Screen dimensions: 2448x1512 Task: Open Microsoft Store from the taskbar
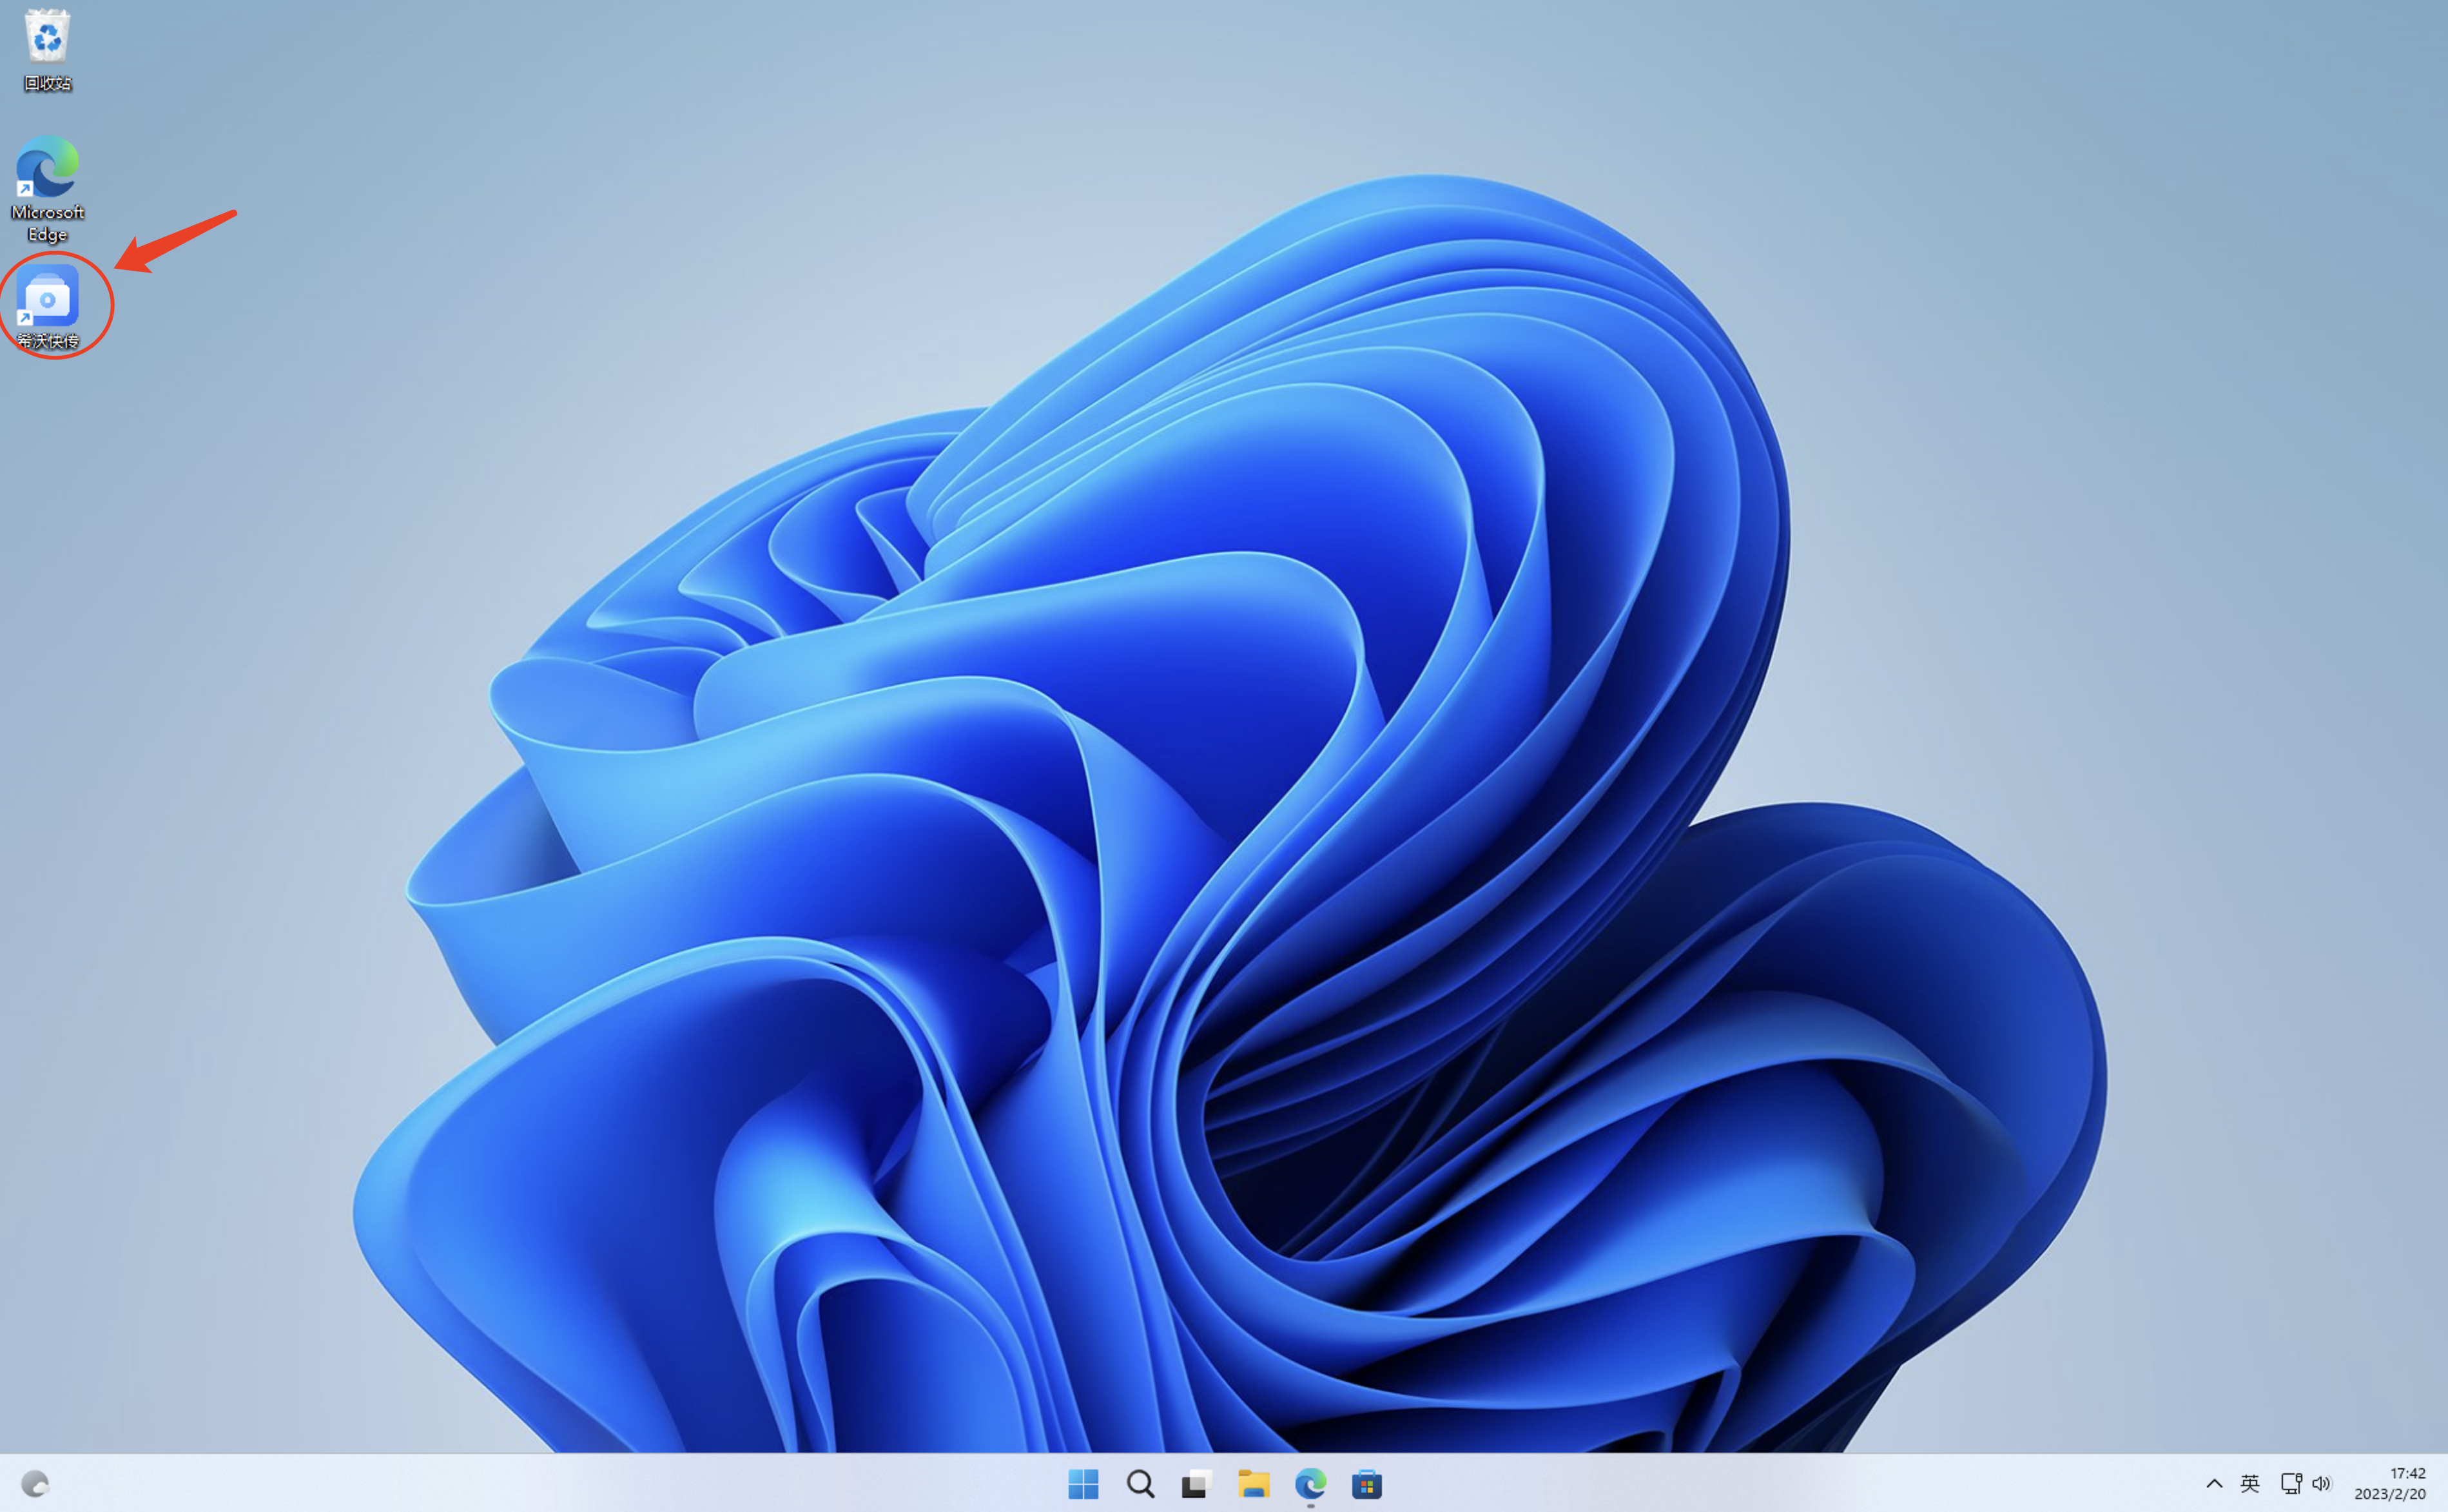pos(1367,1484)
